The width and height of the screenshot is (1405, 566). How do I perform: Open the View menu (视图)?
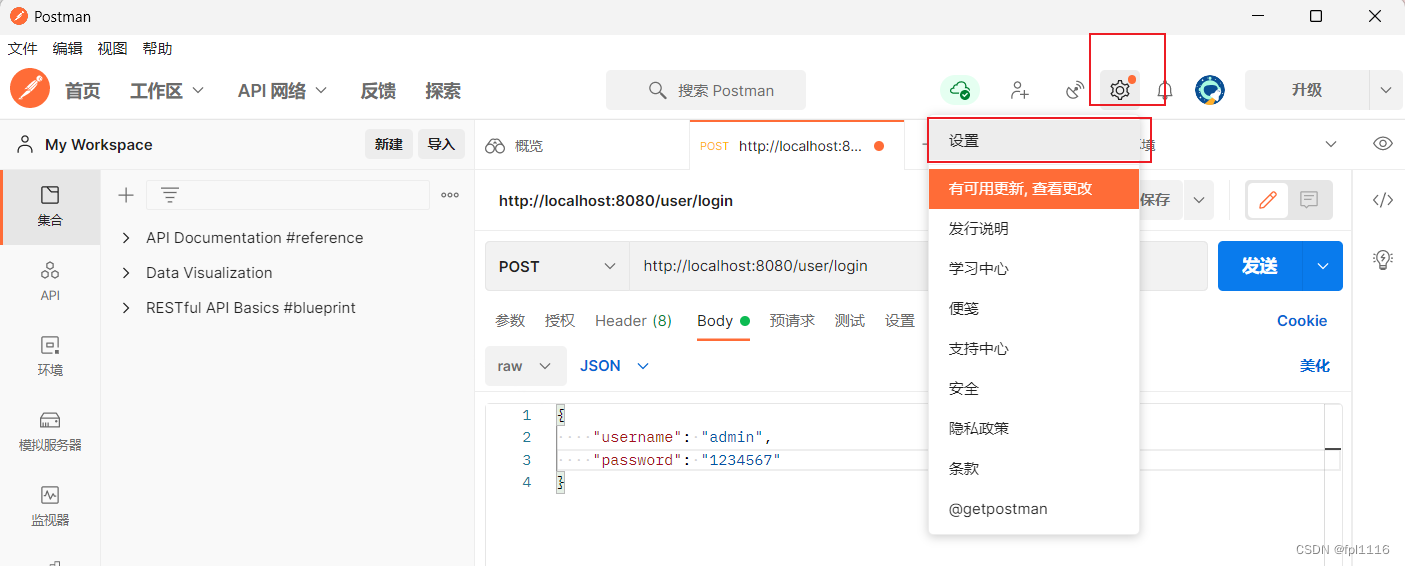(113, 48)
